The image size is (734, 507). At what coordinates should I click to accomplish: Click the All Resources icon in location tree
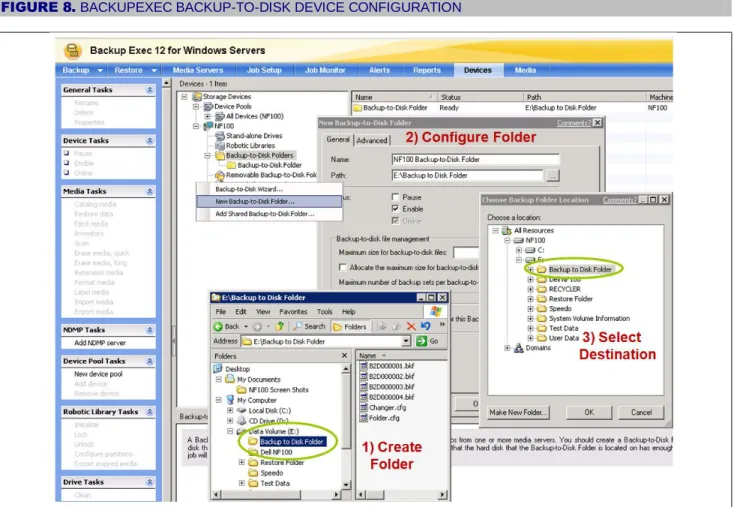click(506, 230)
